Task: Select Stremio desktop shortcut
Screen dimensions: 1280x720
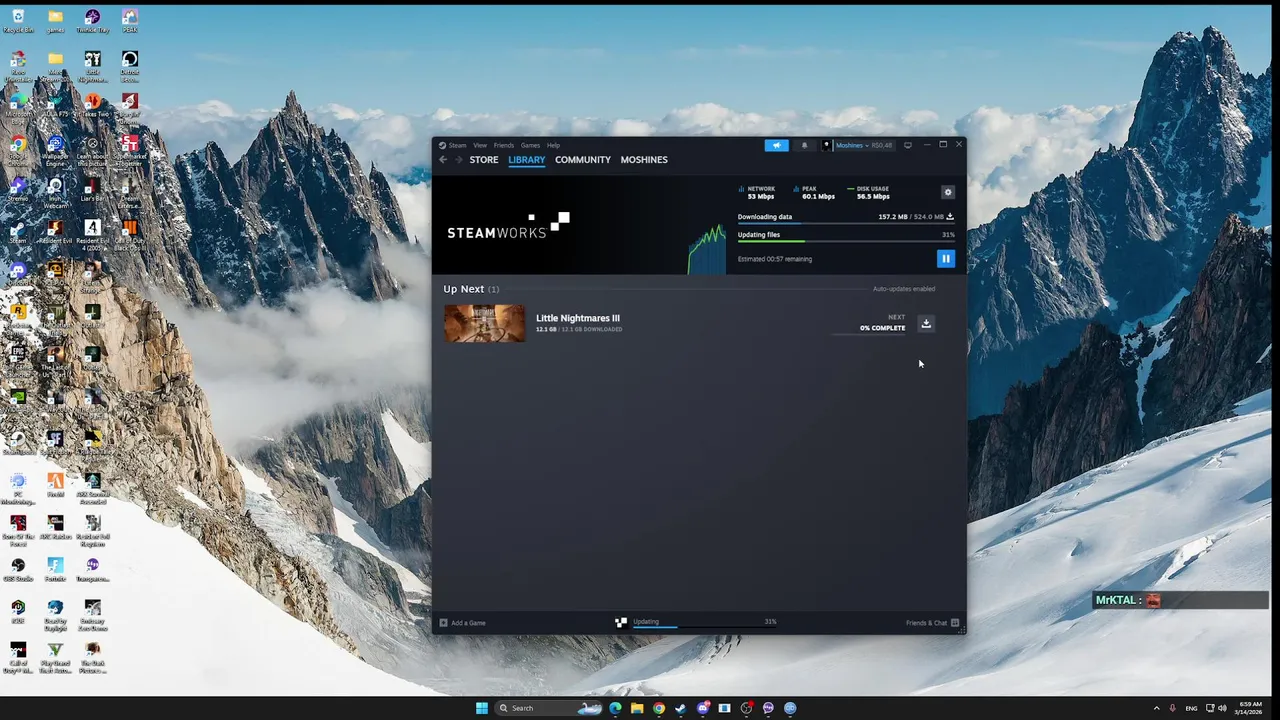Action: 18,190
